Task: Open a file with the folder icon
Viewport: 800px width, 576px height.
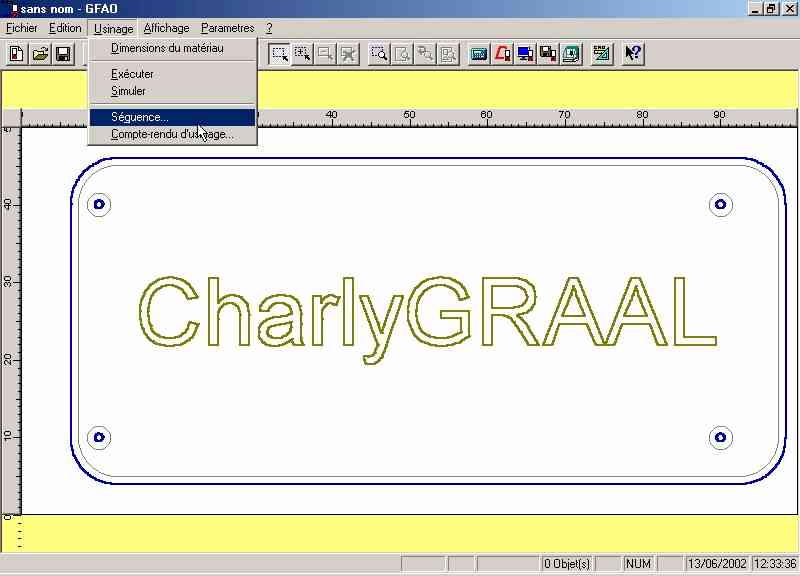Action: (40, 54)
